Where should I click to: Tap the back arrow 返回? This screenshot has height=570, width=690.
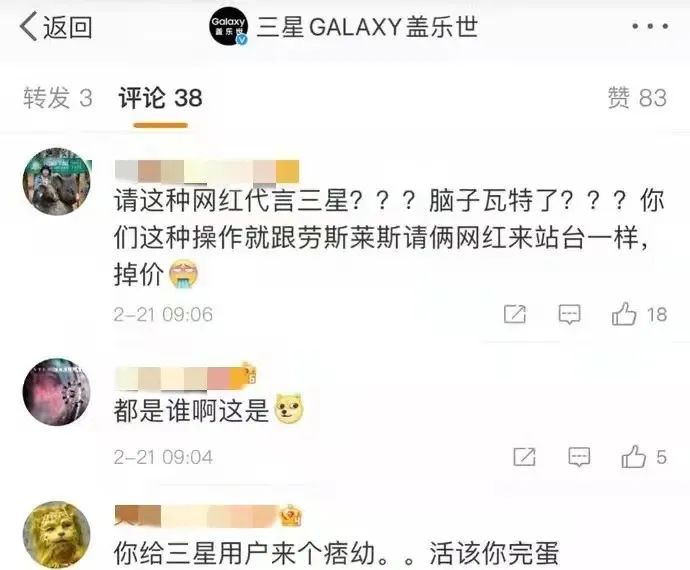pyautogui.click(x=55, y=27)
